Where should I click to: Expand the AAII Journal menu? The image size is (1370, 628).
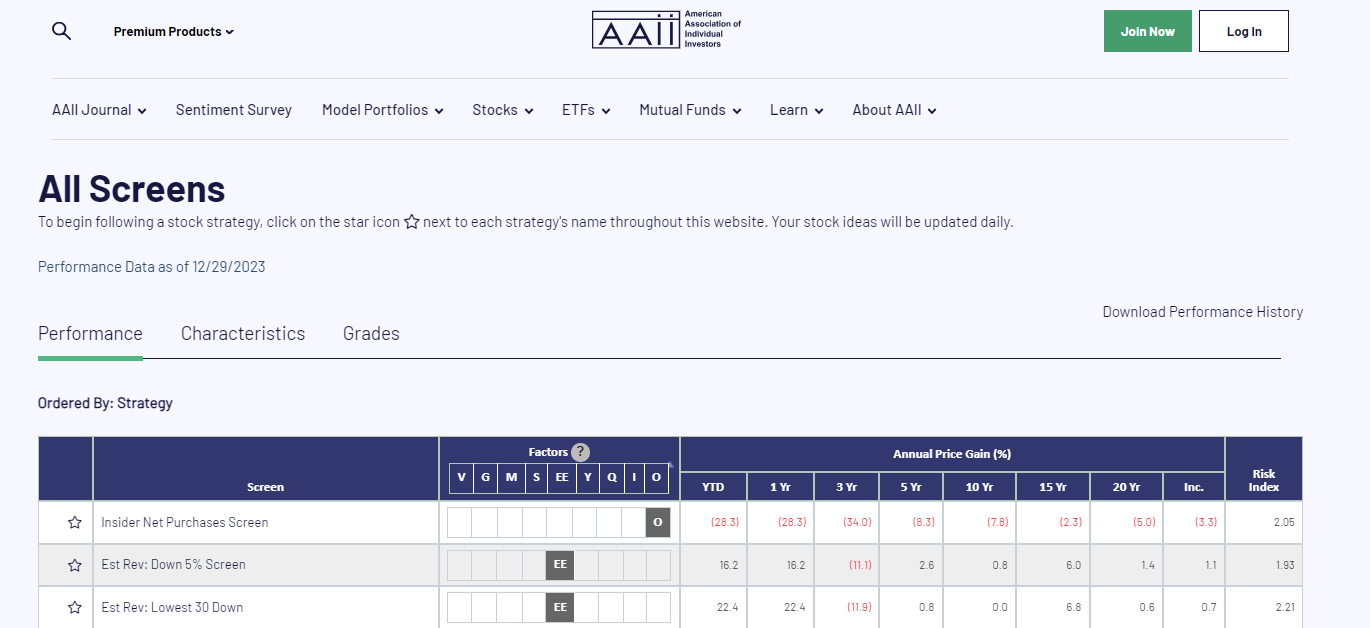(99, 110)
